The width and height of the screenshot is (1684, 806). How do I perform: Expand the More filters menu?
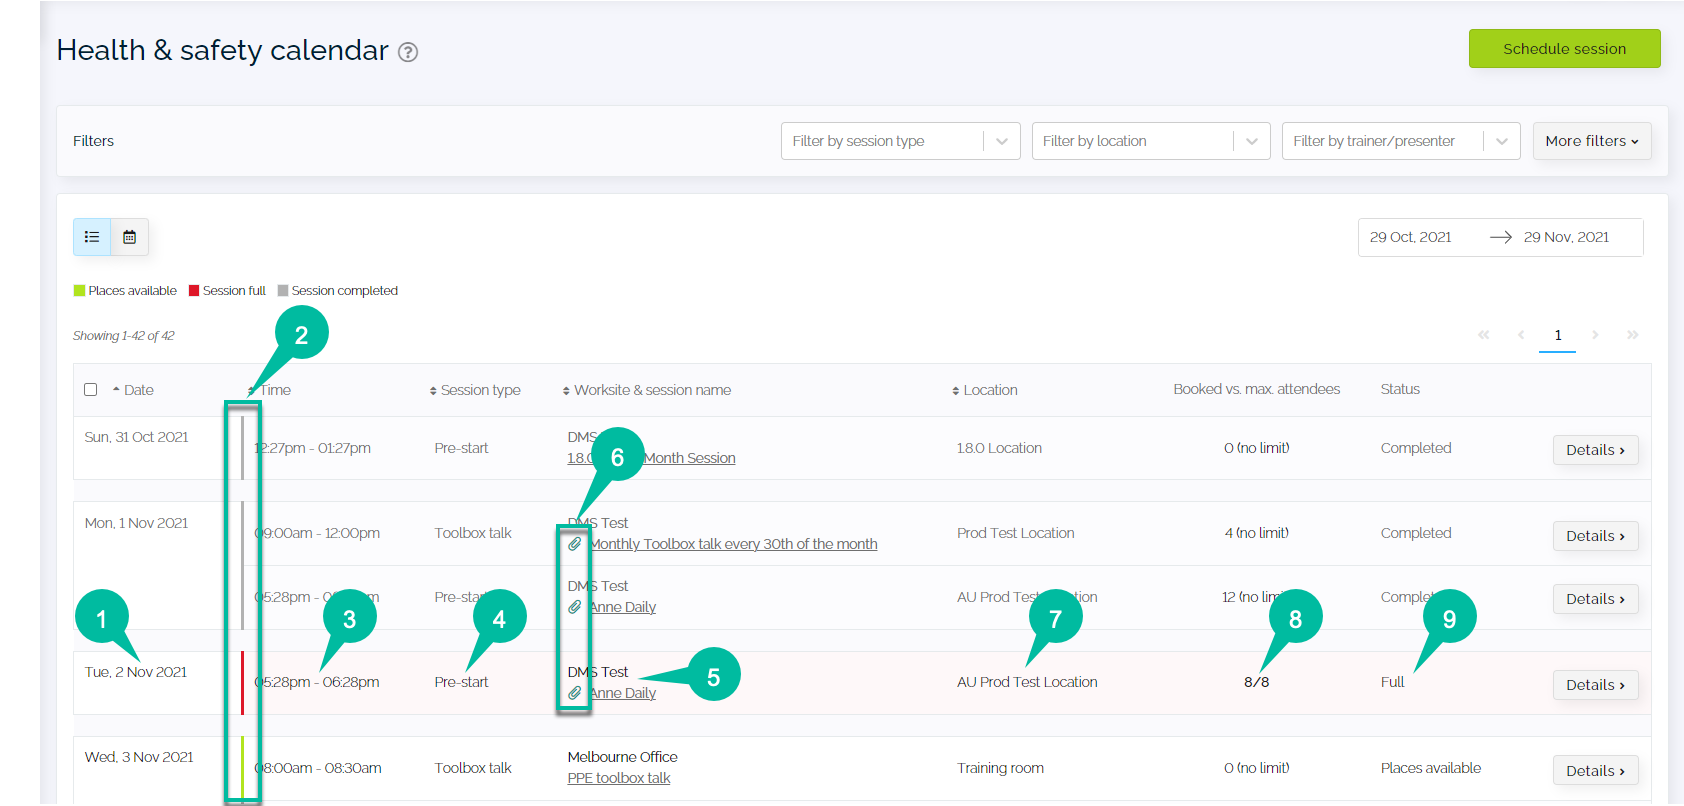[1592, 141]
